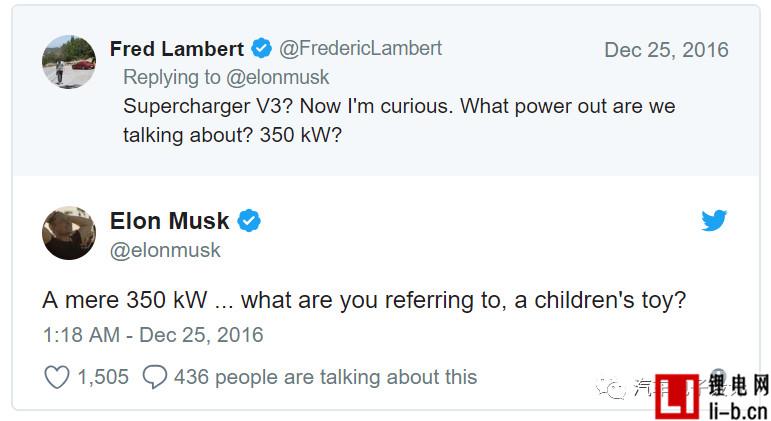Click Fred Lambert's verified badge
The image size is (771, 421).
click(x=261, y=48)
